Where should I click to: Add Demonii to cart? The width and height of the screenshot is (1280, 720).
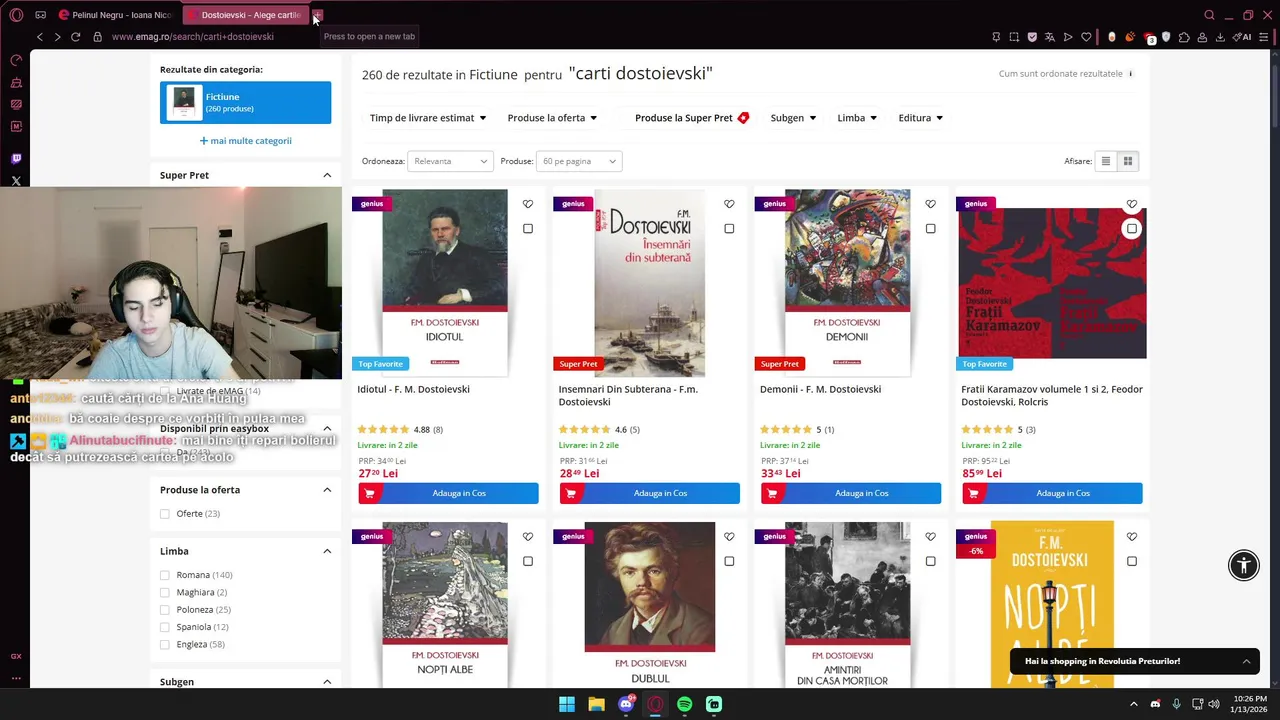pos(851,493)
